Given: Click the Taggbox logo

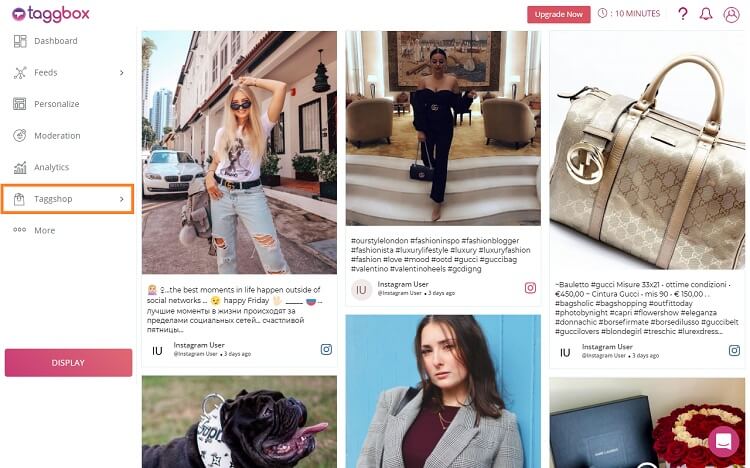Looking at the screenshot, I should 51,14.
